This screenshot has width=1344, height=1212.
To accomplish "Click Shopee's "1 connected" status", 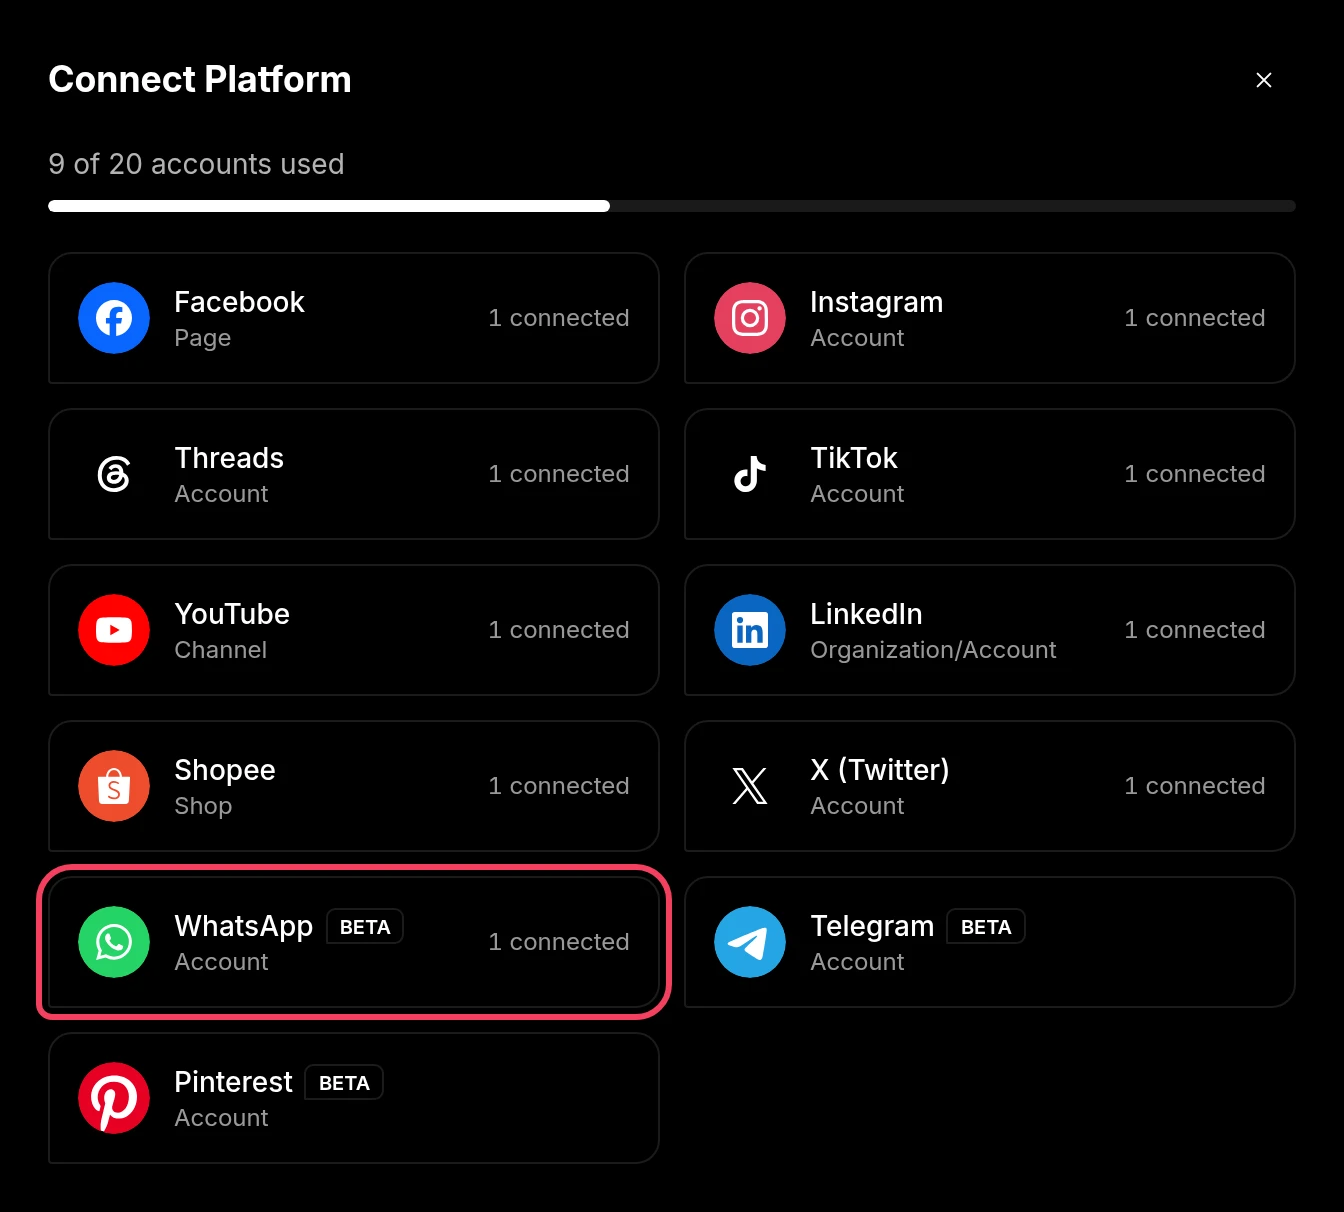I will (559, 786).
